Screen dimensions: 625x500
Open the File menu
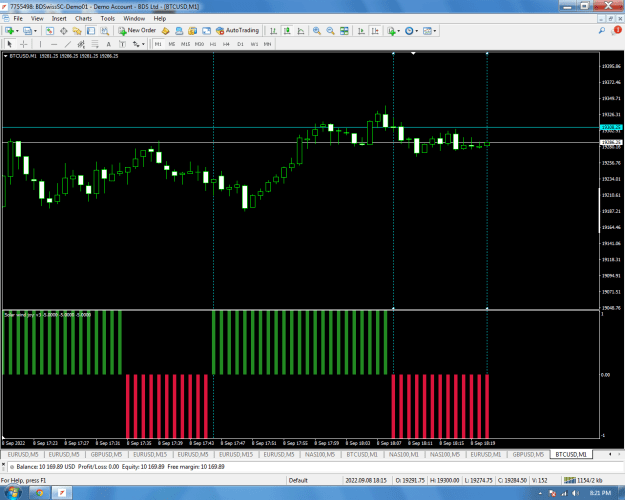tap(18, 18)
